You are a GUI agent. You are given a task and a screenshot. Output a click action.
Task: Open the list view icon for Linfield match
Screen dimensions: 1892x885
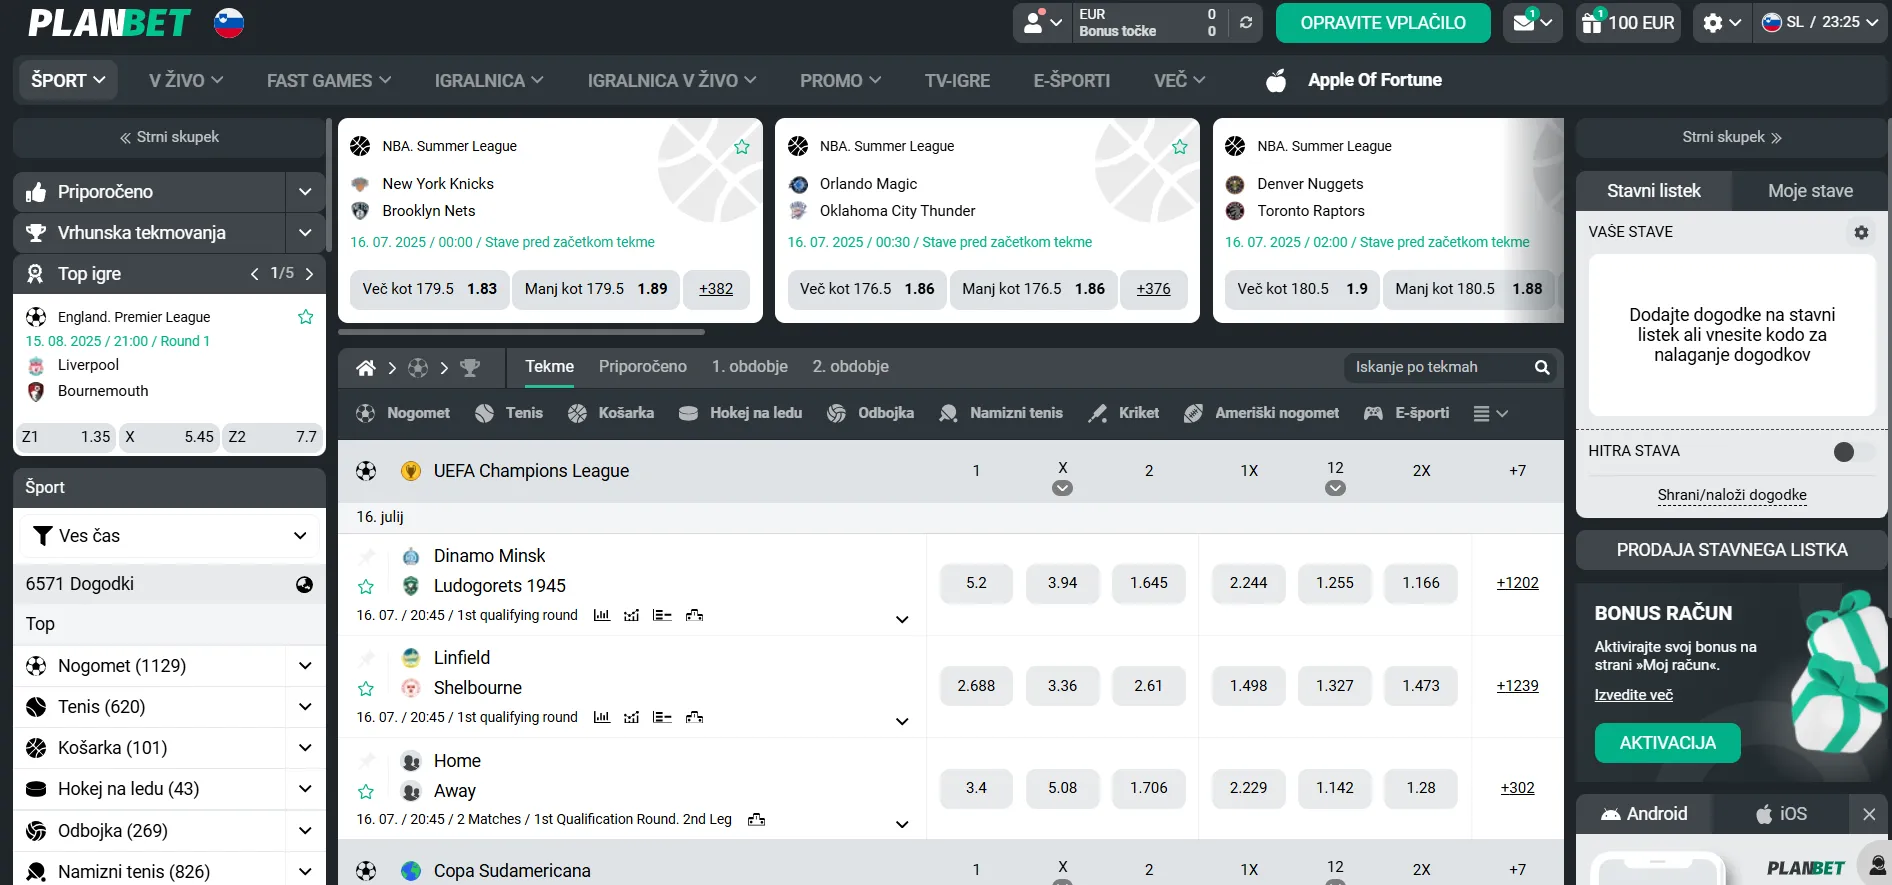pyautogui.click(x=662, y=717)
